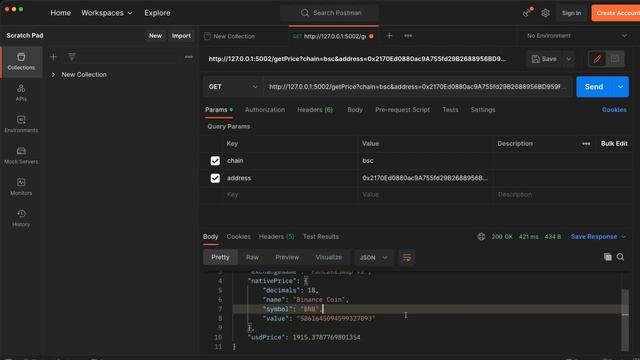640x360 pixels.
Task: Open the Send button dropdown arrow
Action: click(620, 87)
